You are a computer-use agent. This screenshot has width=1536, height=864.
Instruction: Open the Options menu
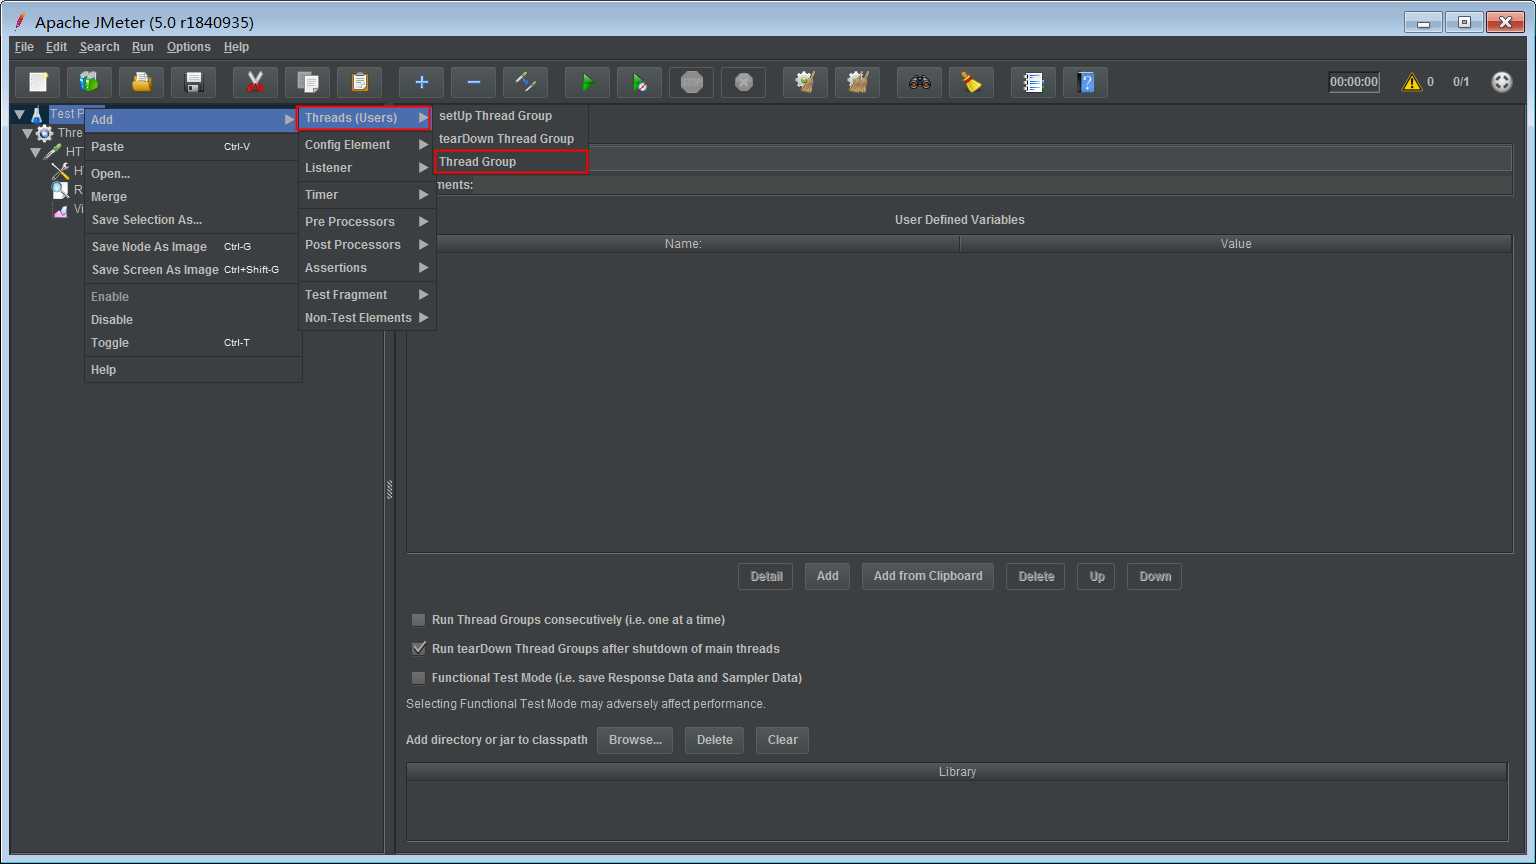click(x=188, y=47)
